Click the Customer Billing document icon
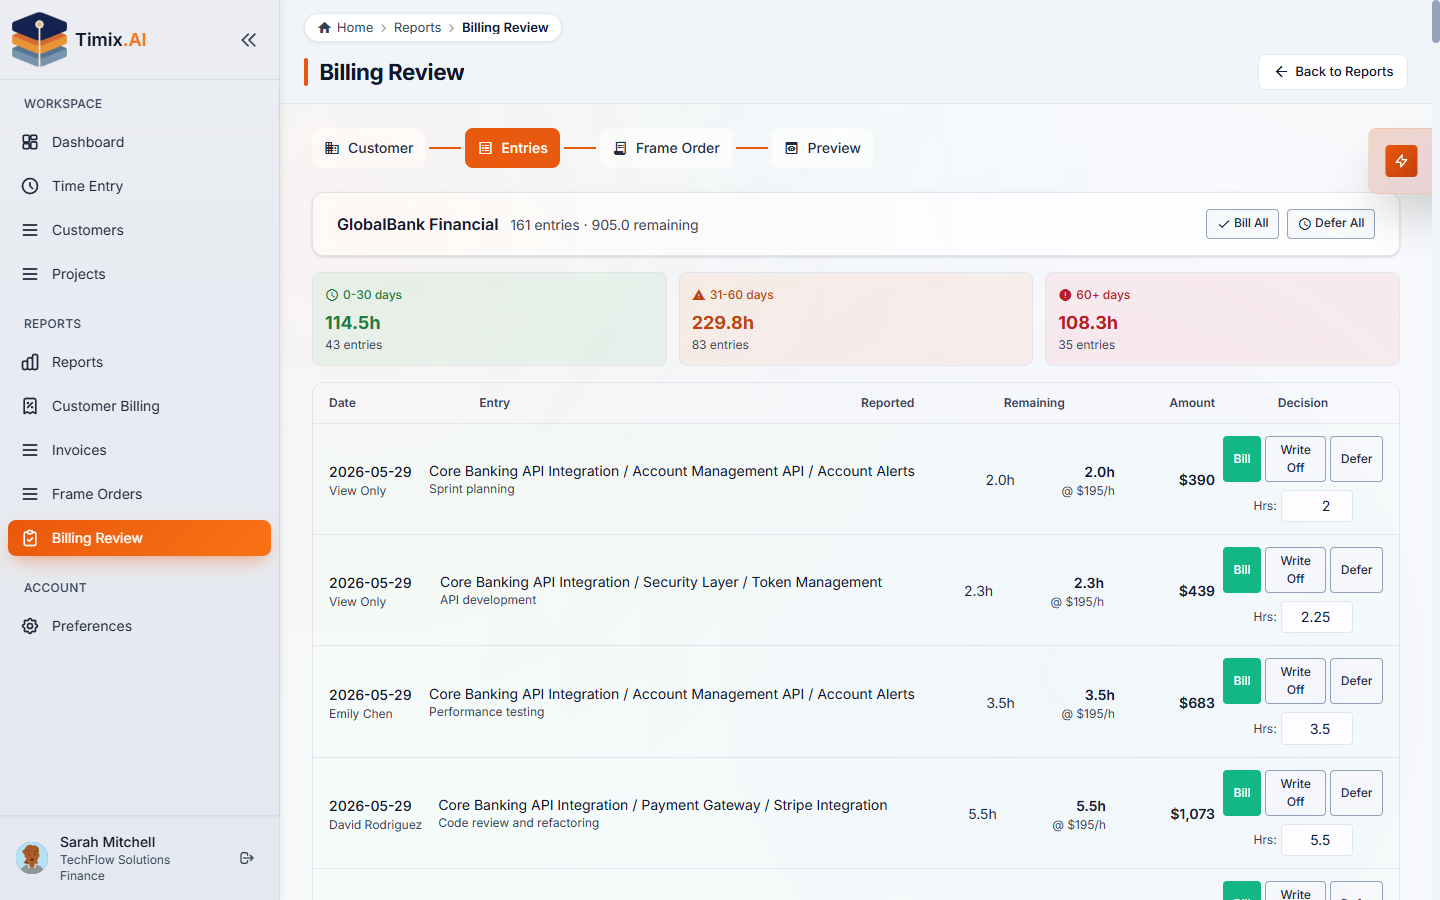 pyautogui.click(x=30, y=406)
